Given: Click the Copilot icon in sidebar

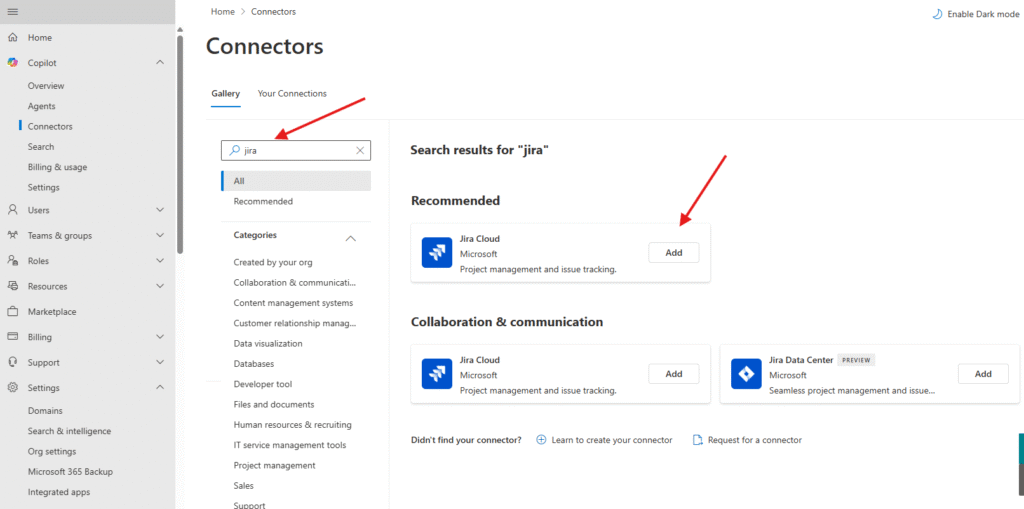Looking at the screenshot, I should coord(12,63).
